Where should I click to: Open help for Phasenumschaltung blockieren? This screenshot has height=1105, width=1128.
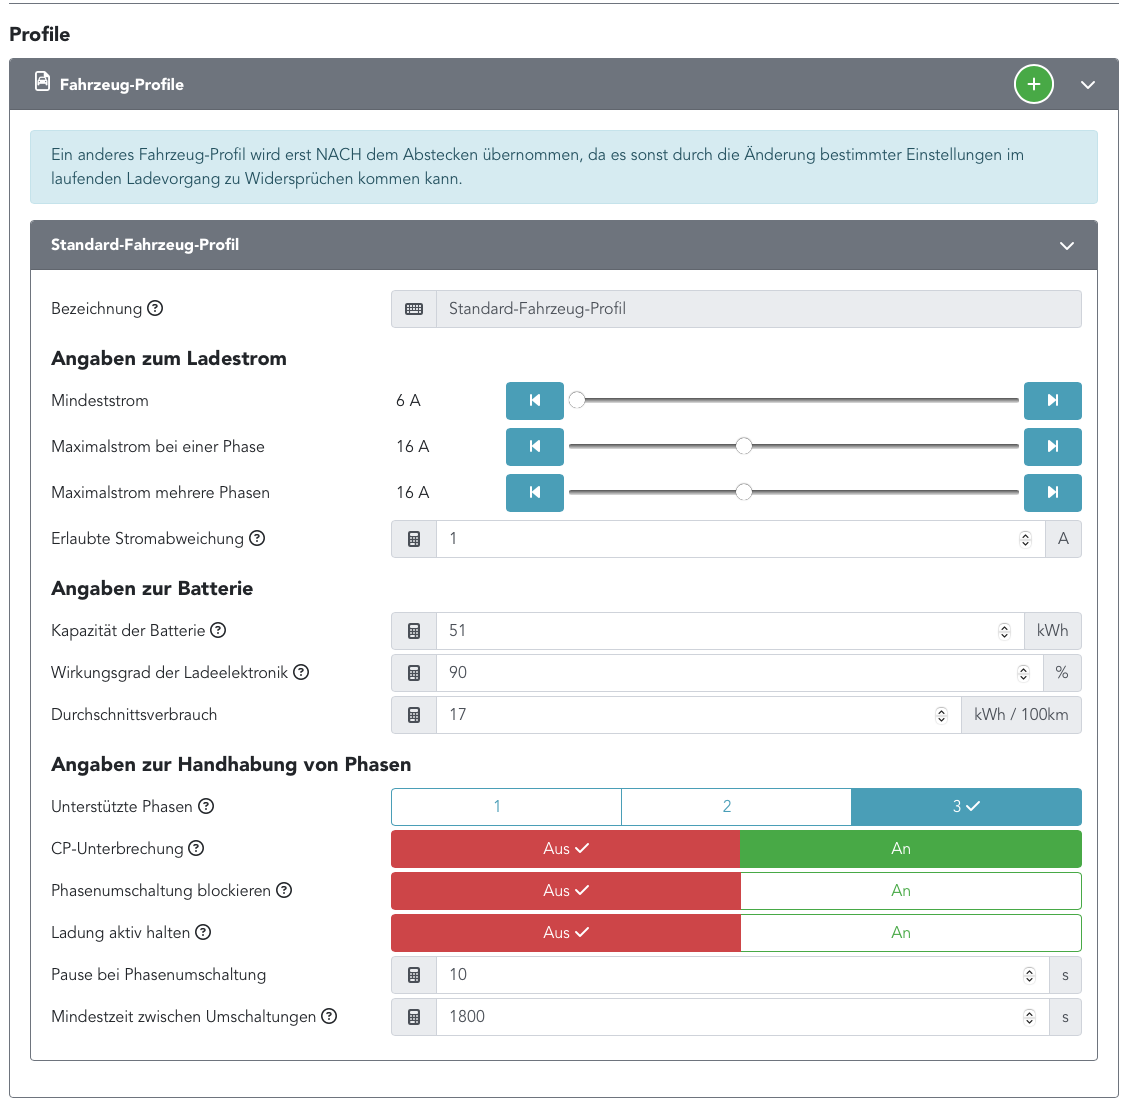tap(284, 891)
